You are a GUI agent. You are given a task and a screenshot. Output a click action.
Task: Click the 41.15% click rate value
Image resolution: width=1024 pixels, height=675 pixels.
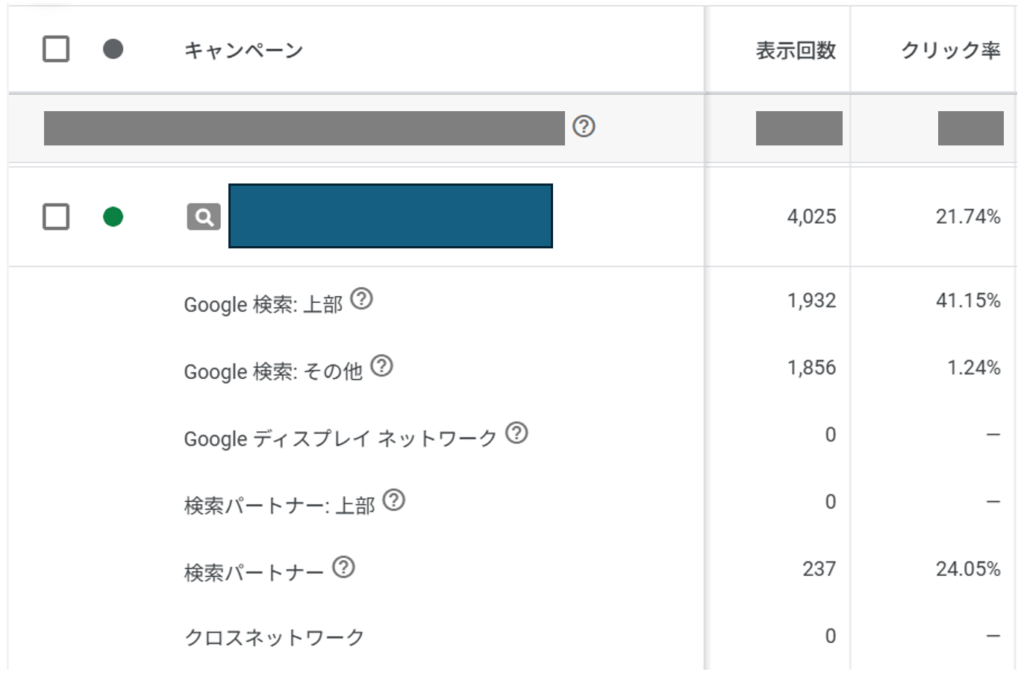(968, 300)
